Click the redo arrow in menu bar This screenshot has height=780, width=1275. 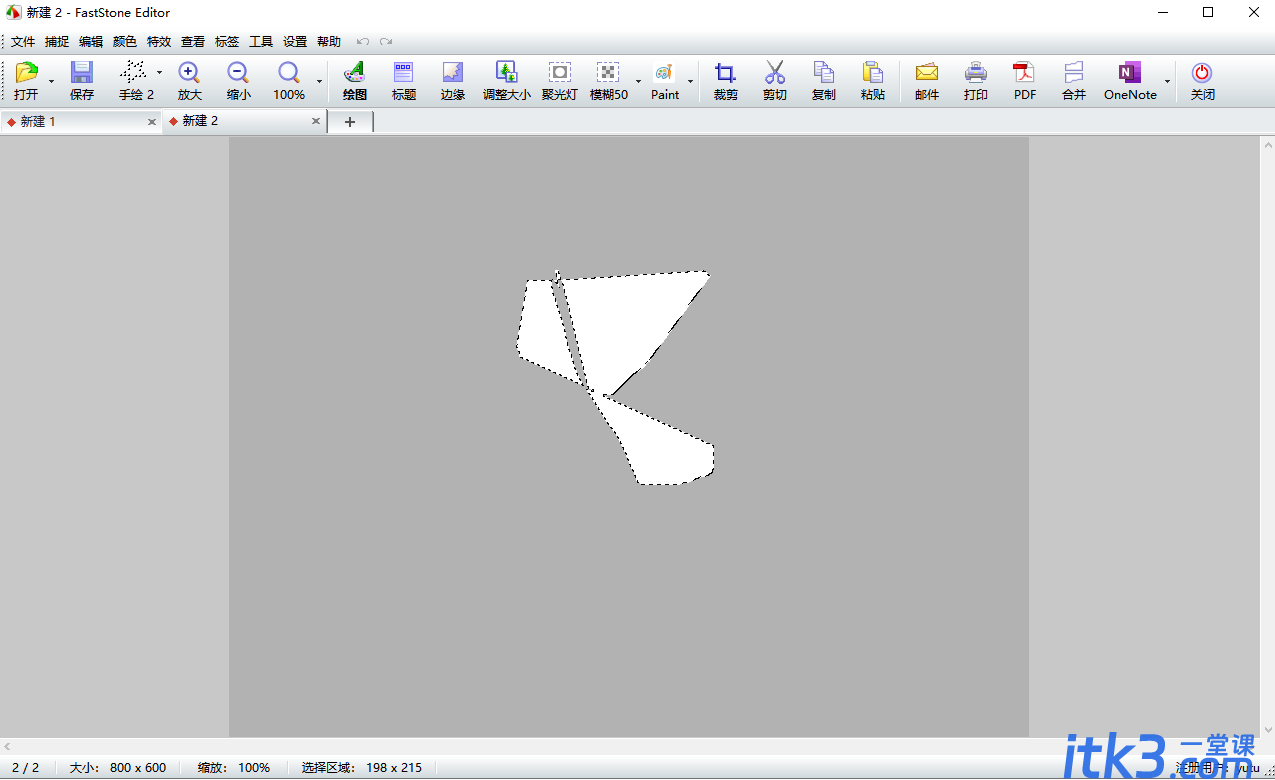click(386, 42)
